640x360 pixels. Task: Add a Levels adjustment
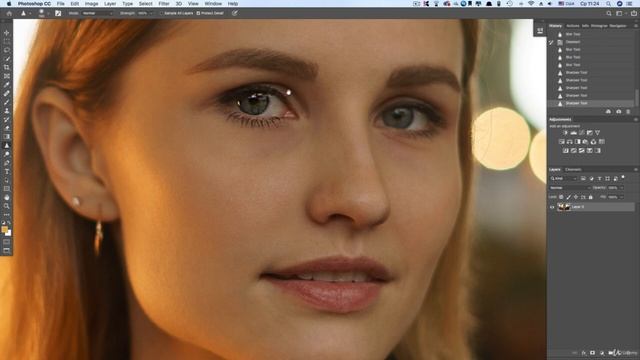(573, 133)
